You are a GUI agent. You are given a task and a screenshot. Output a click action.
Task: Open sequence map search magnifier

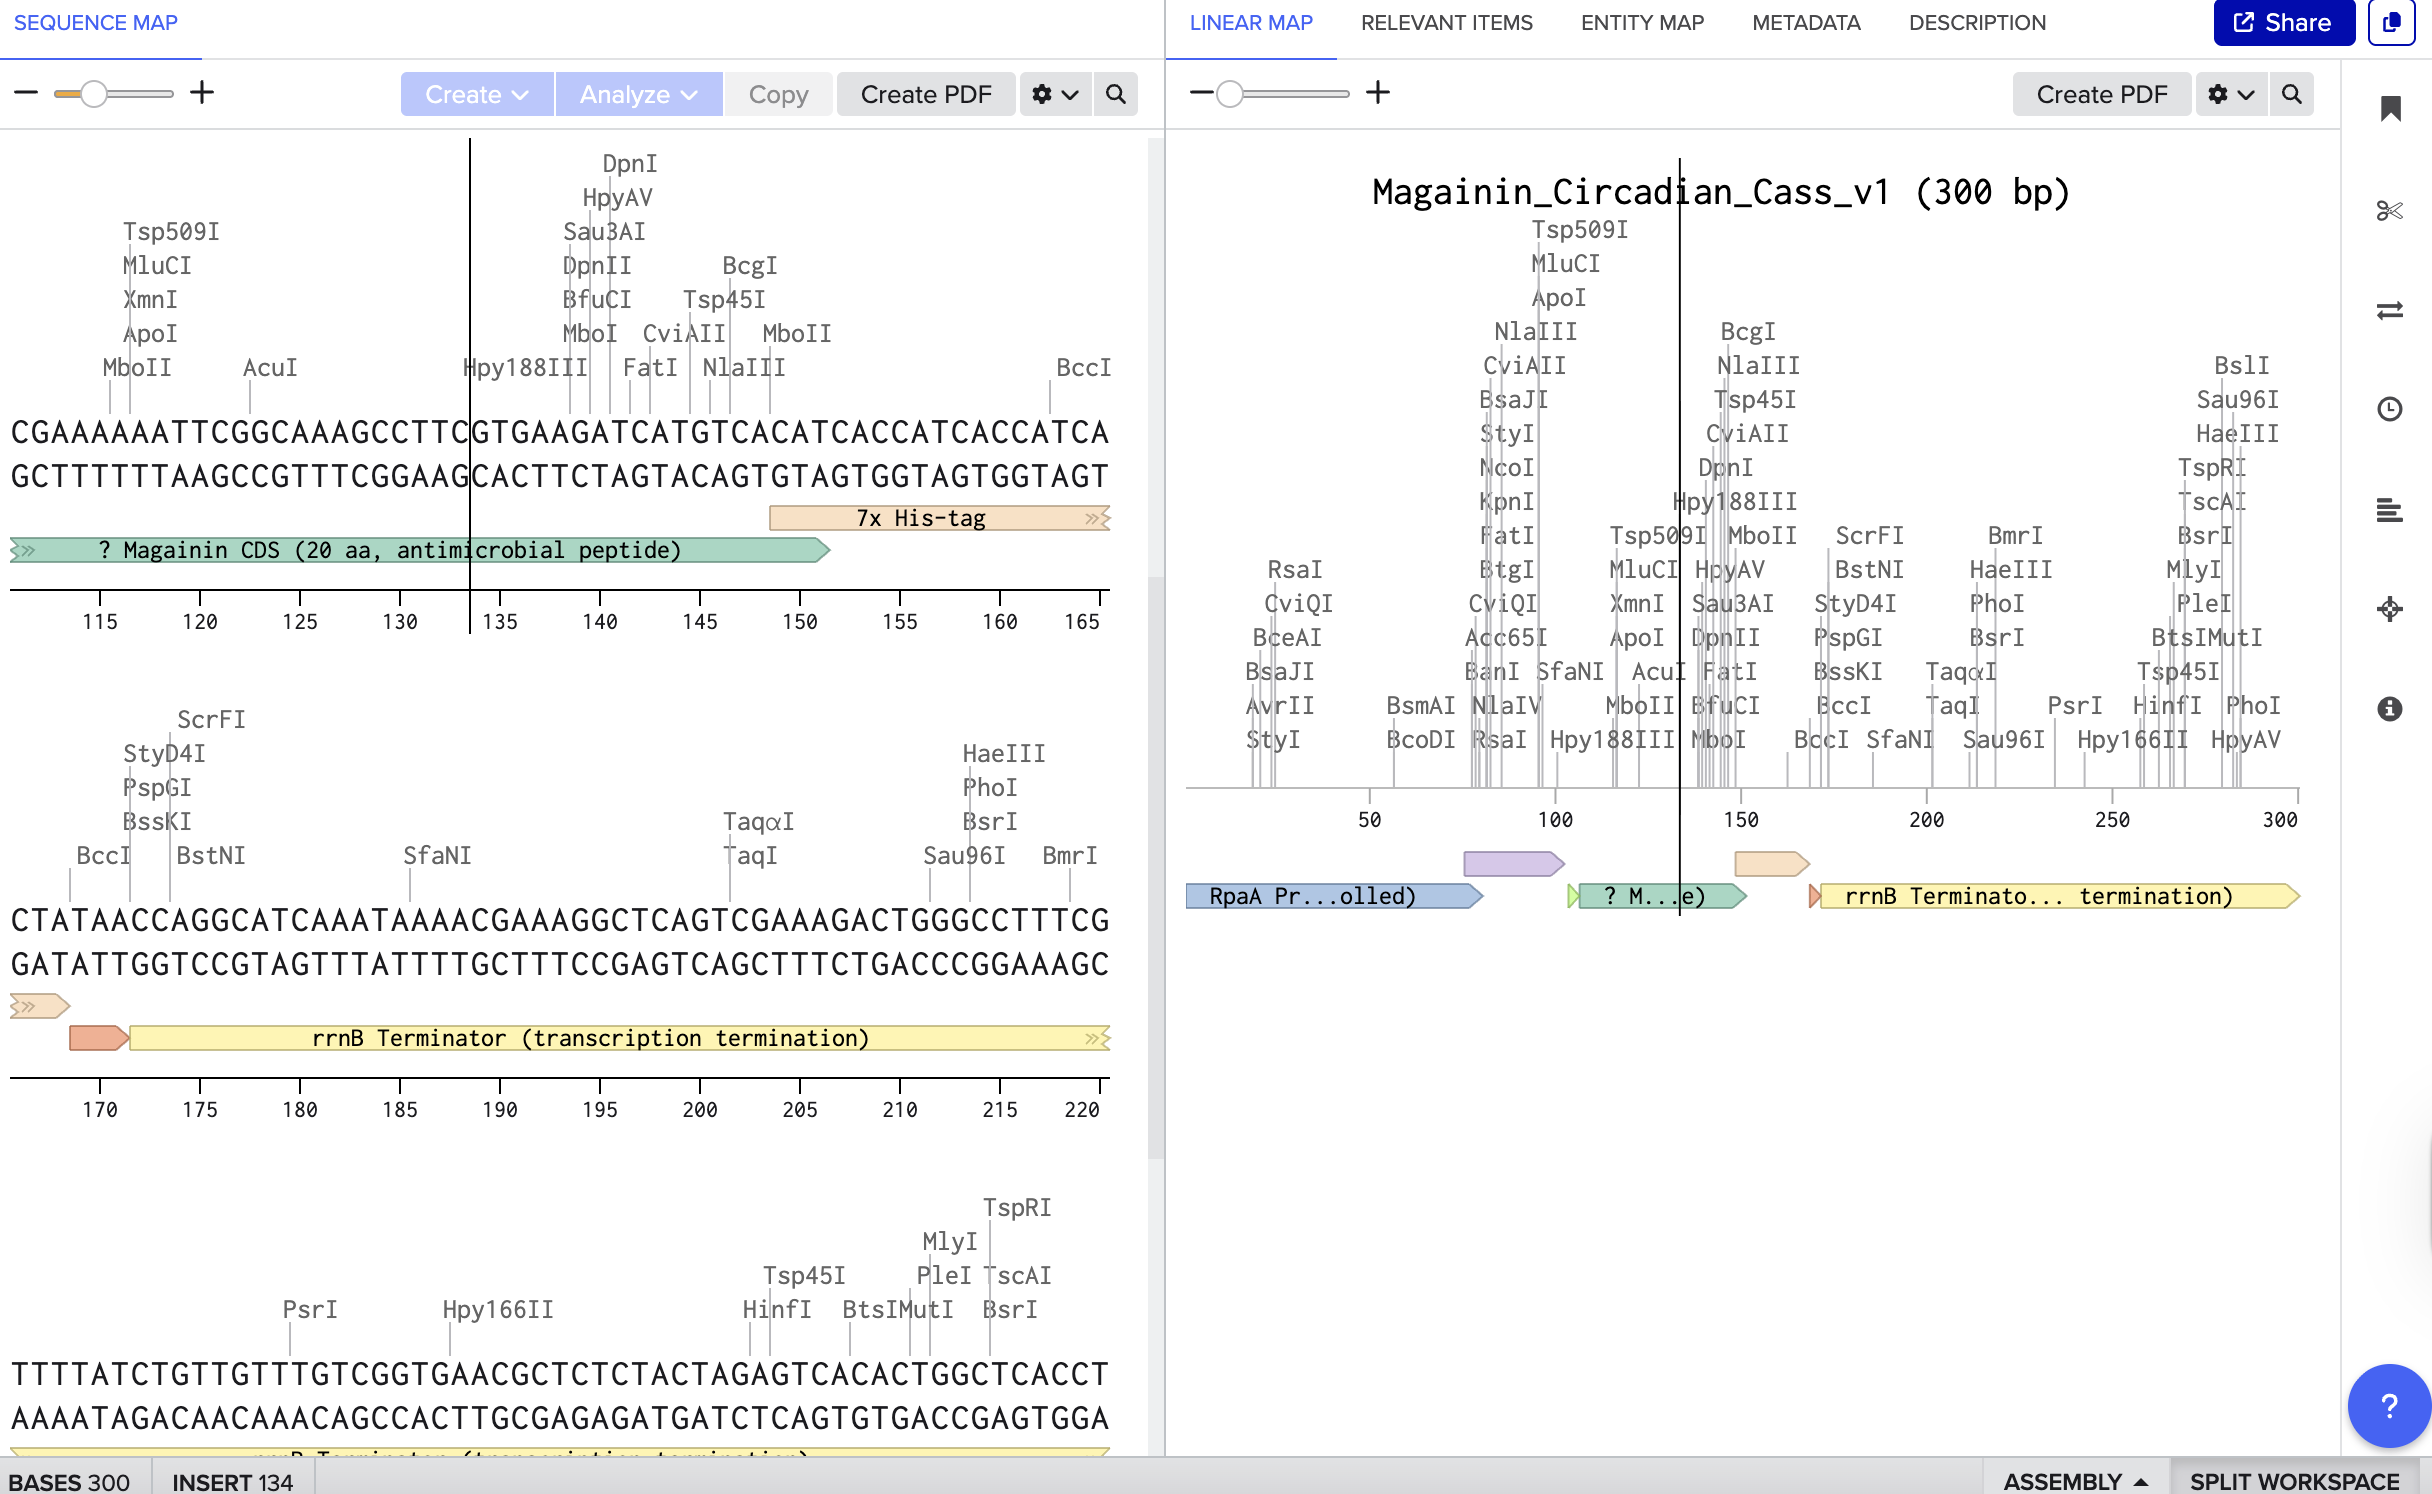click(1116, 94)
